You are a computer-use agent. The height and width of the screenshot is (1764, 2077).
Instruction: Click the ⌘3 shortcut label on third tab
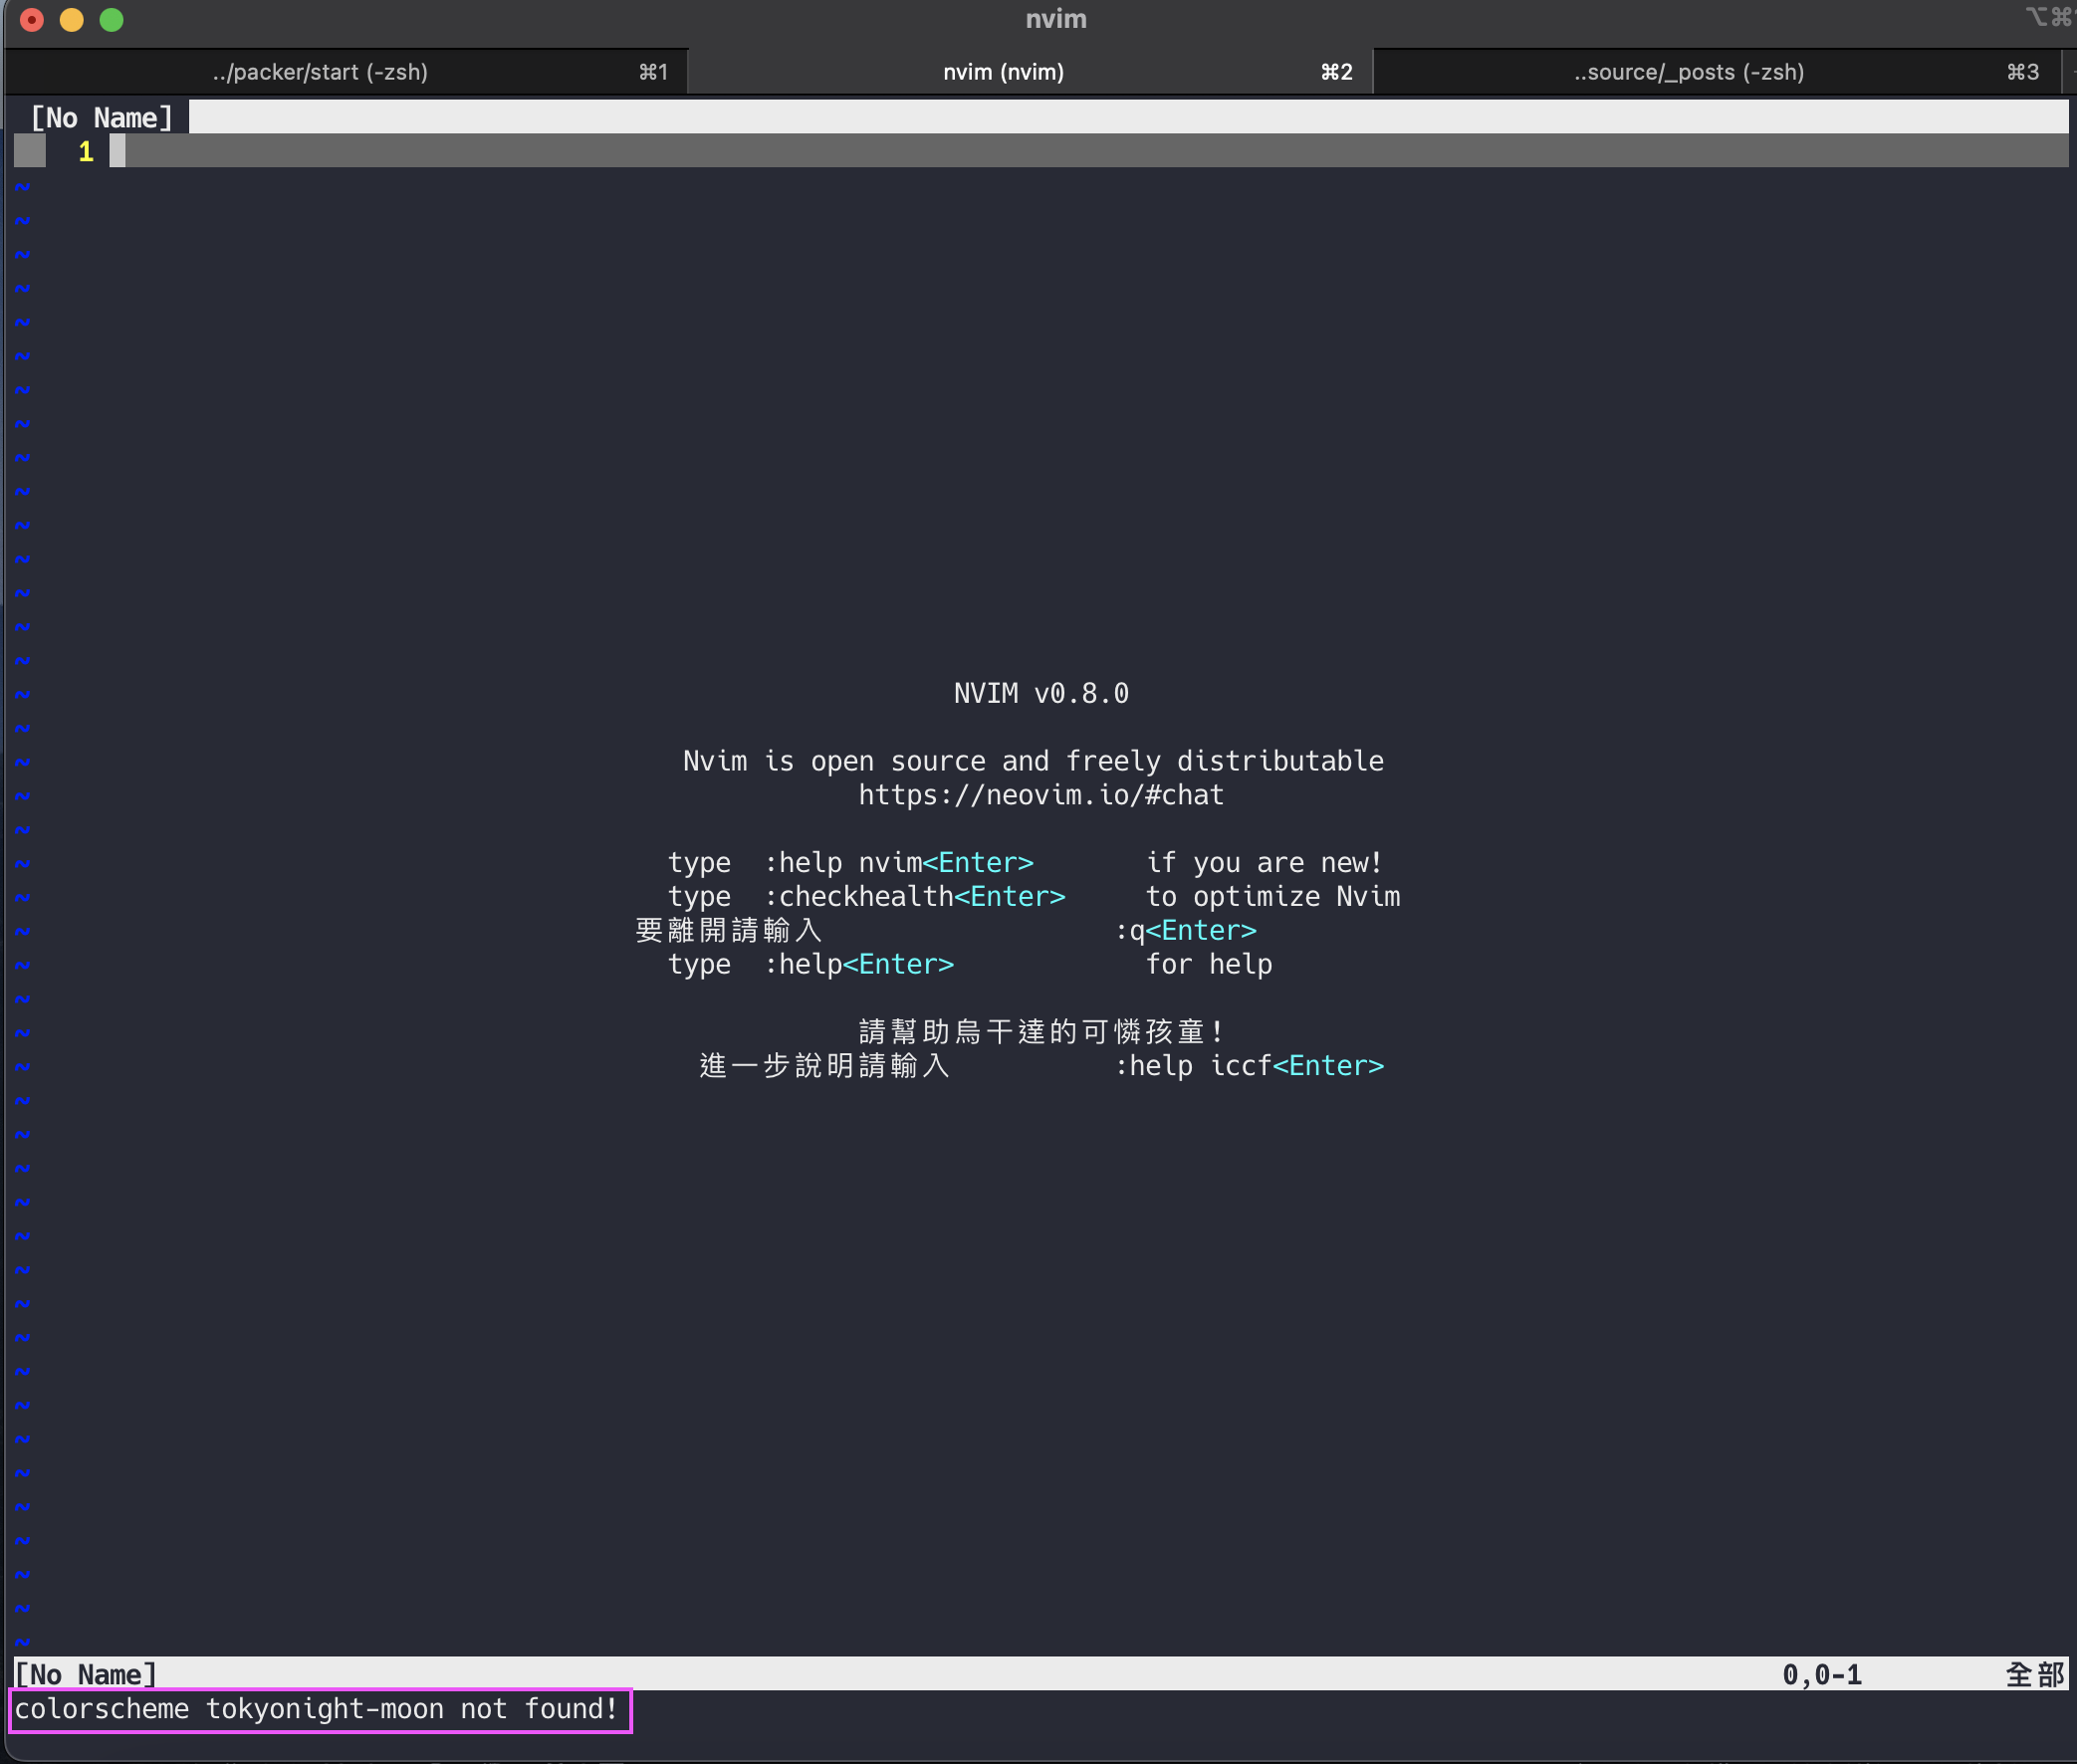(2023, 72)
